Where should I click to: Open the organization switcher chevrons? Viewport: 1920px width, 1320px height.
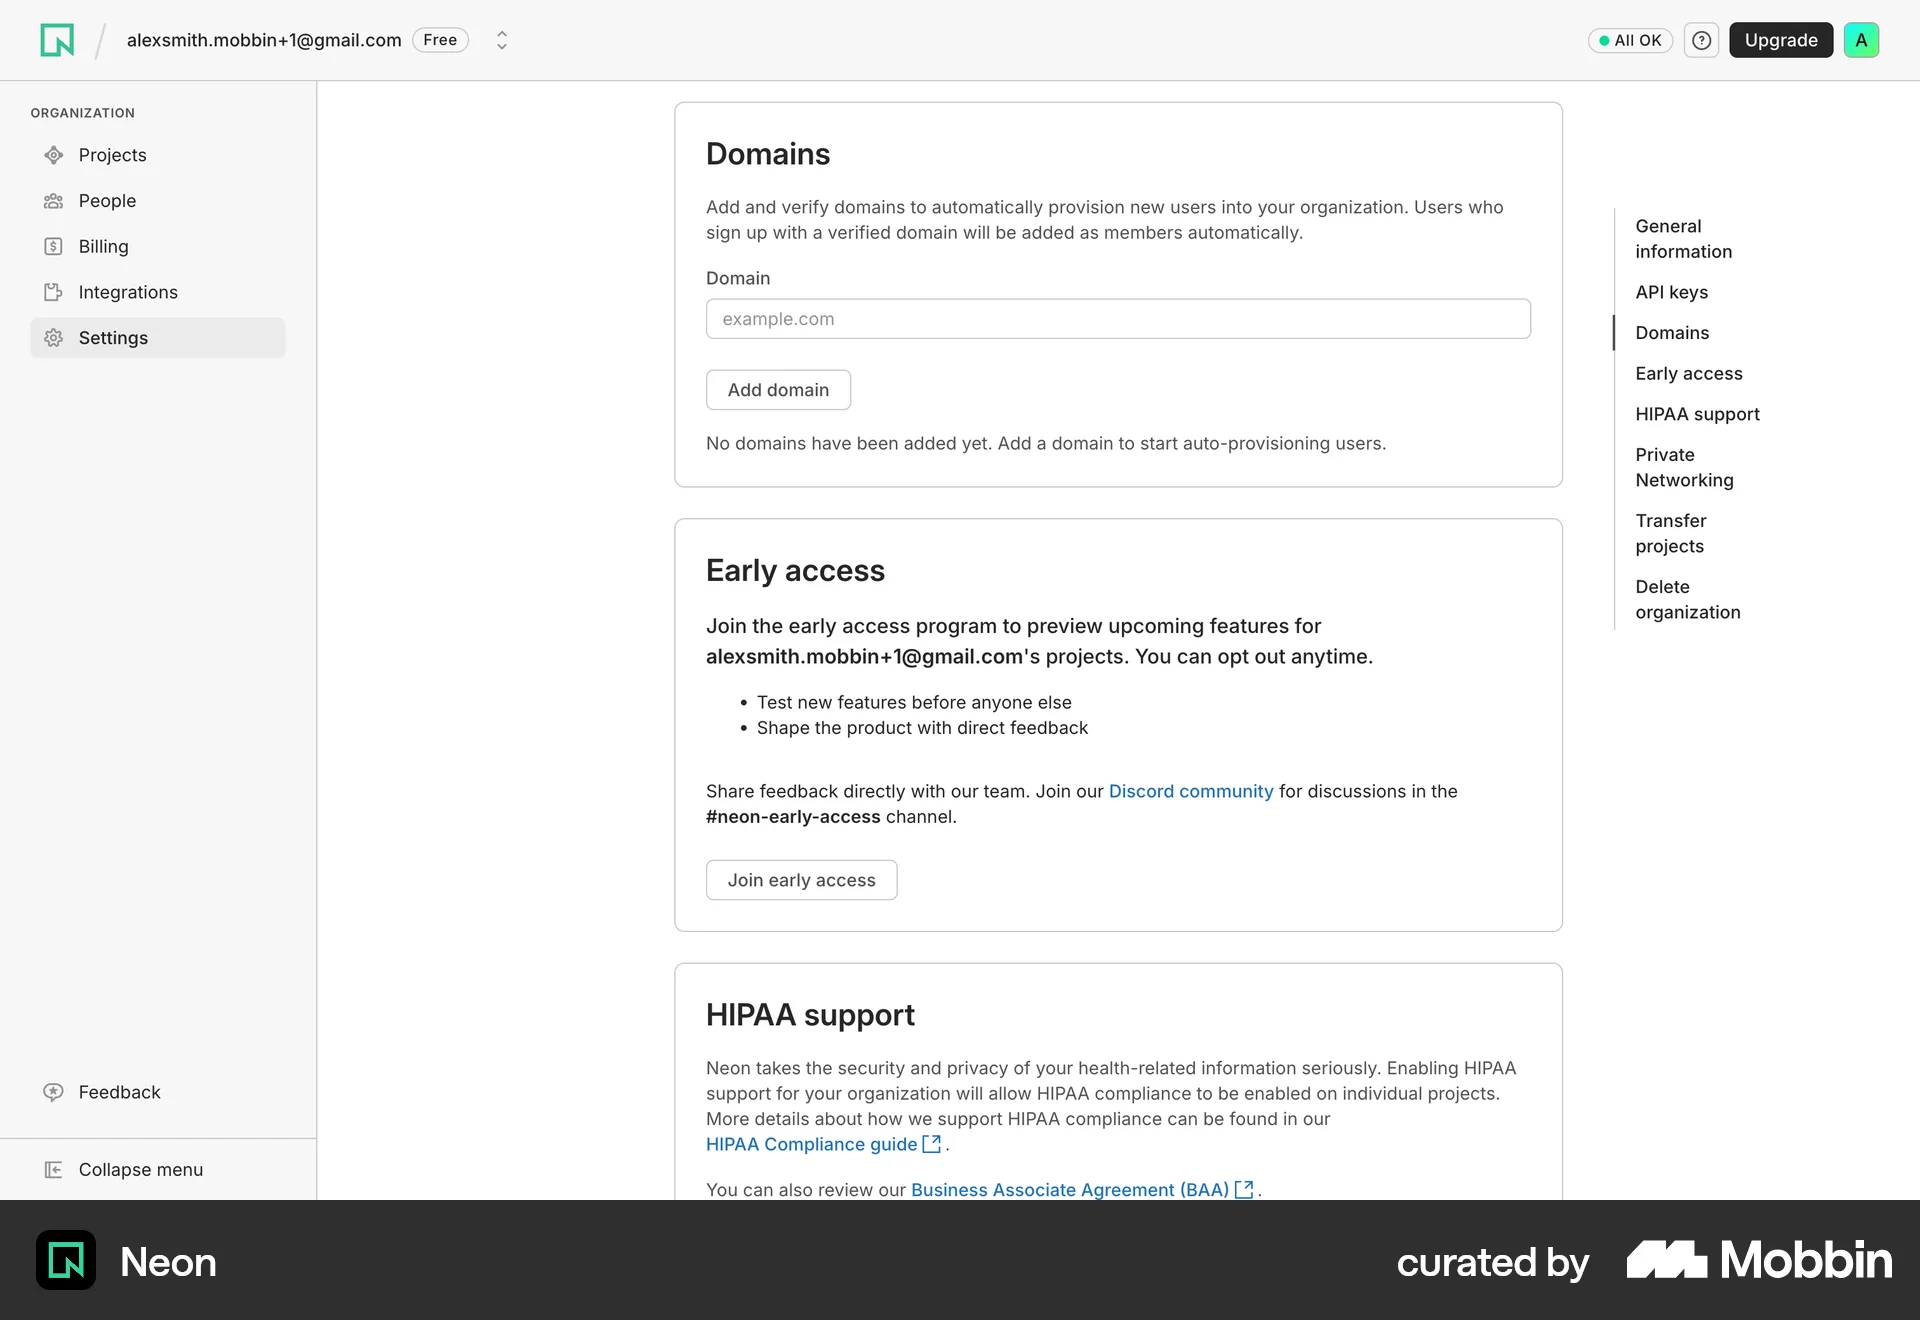tap(502, 40)
